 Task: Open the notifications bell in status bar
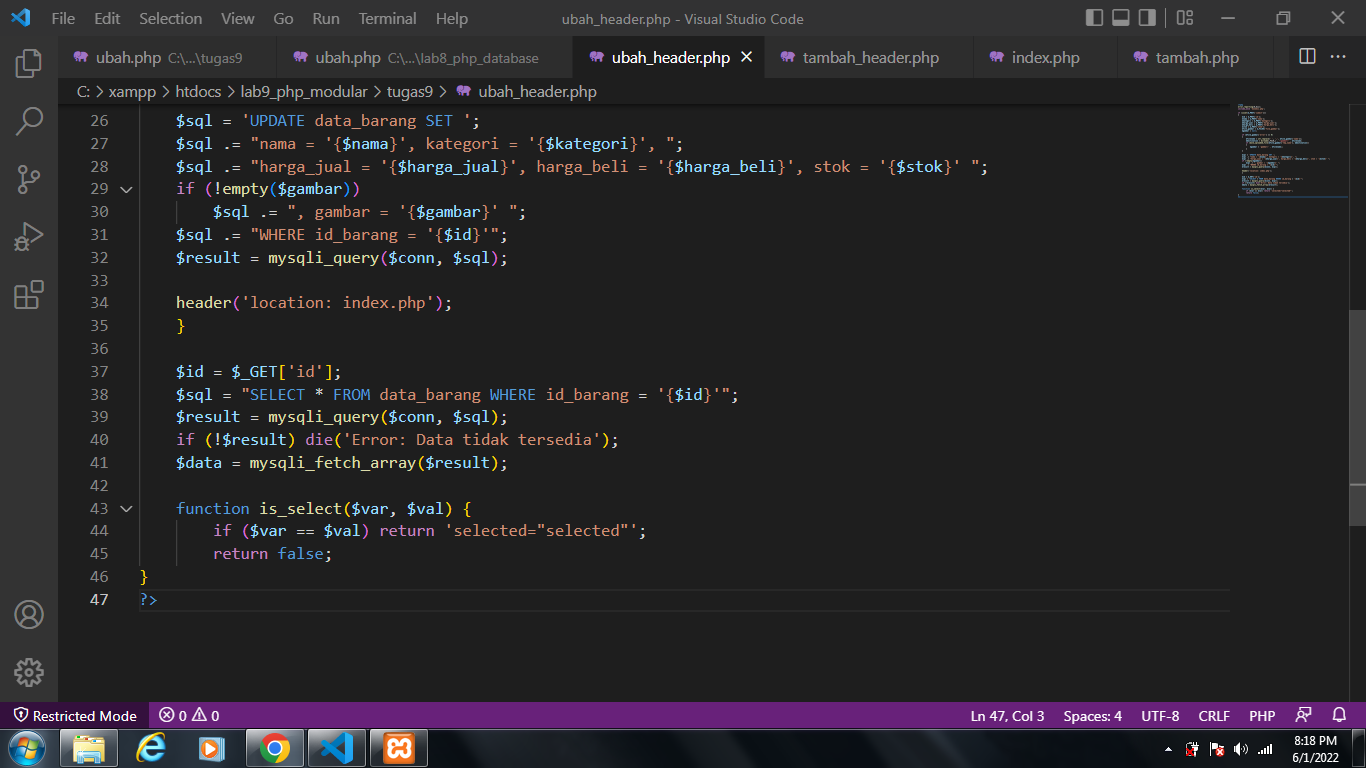[x=1339, y=716]
